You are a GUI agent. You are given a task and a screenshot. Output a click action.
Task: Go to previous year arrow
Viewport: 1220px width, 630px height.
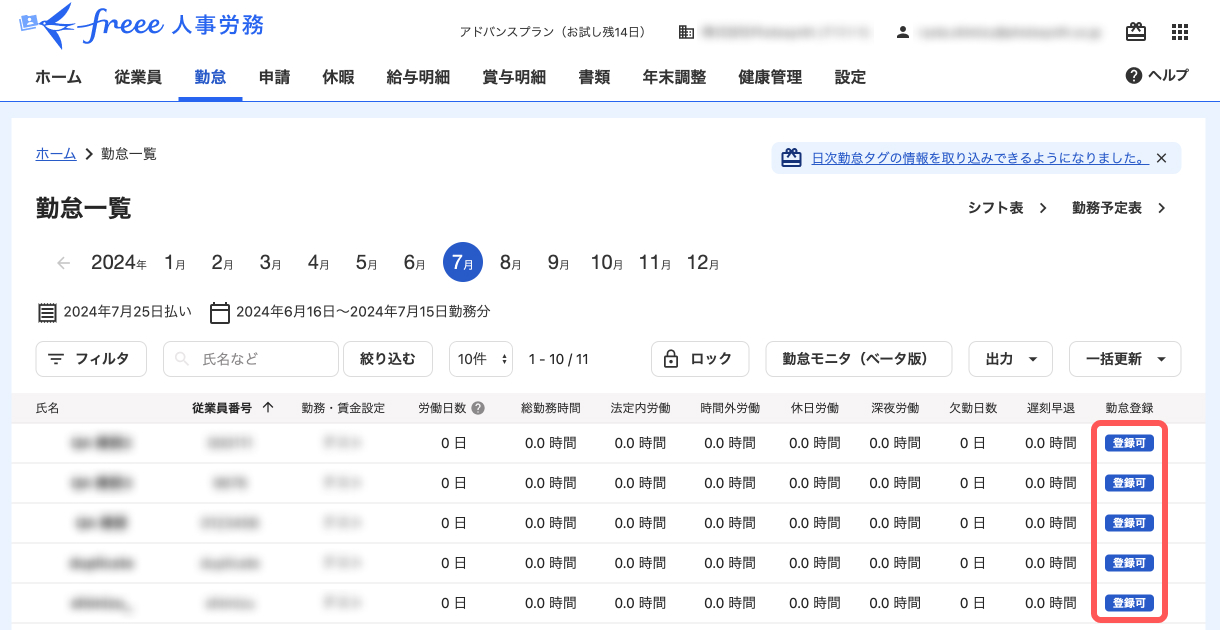tap(64, 263)
